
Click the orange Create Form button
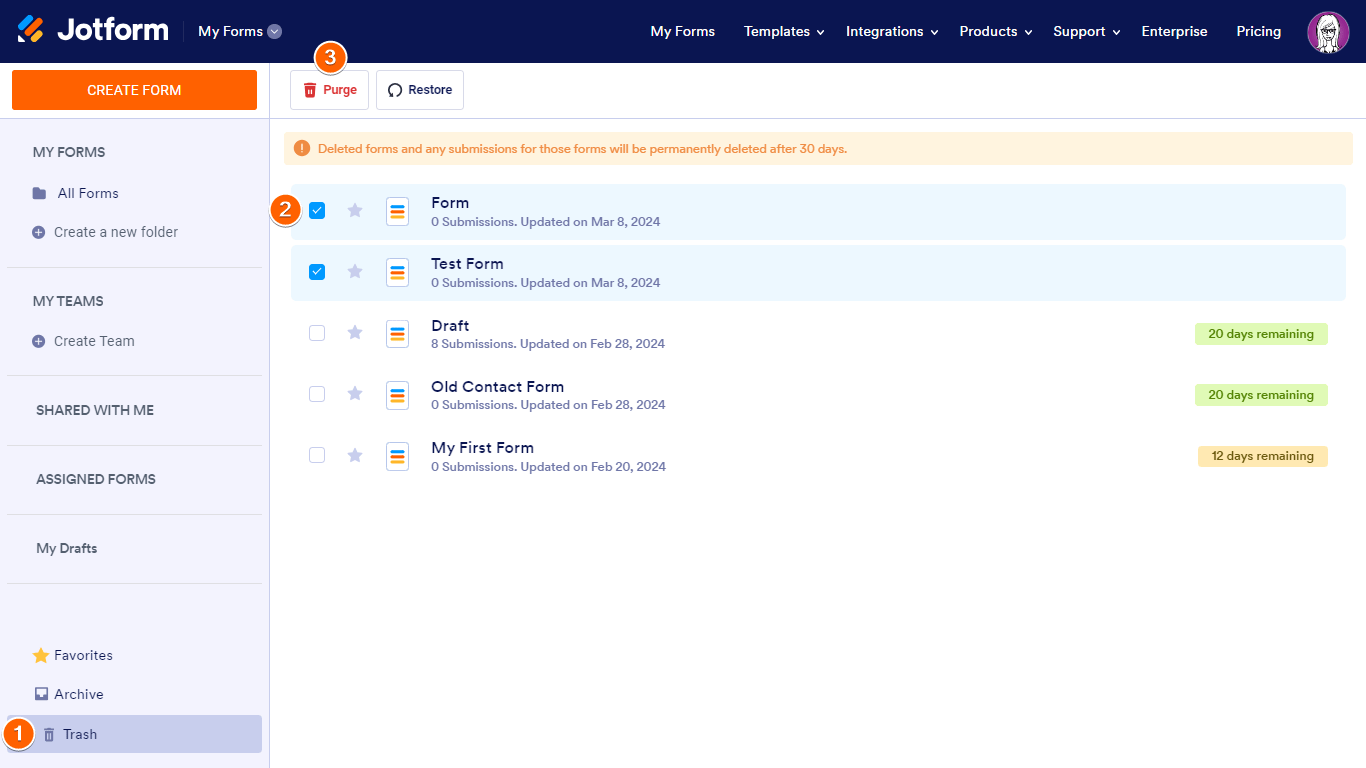click(134, 90)
